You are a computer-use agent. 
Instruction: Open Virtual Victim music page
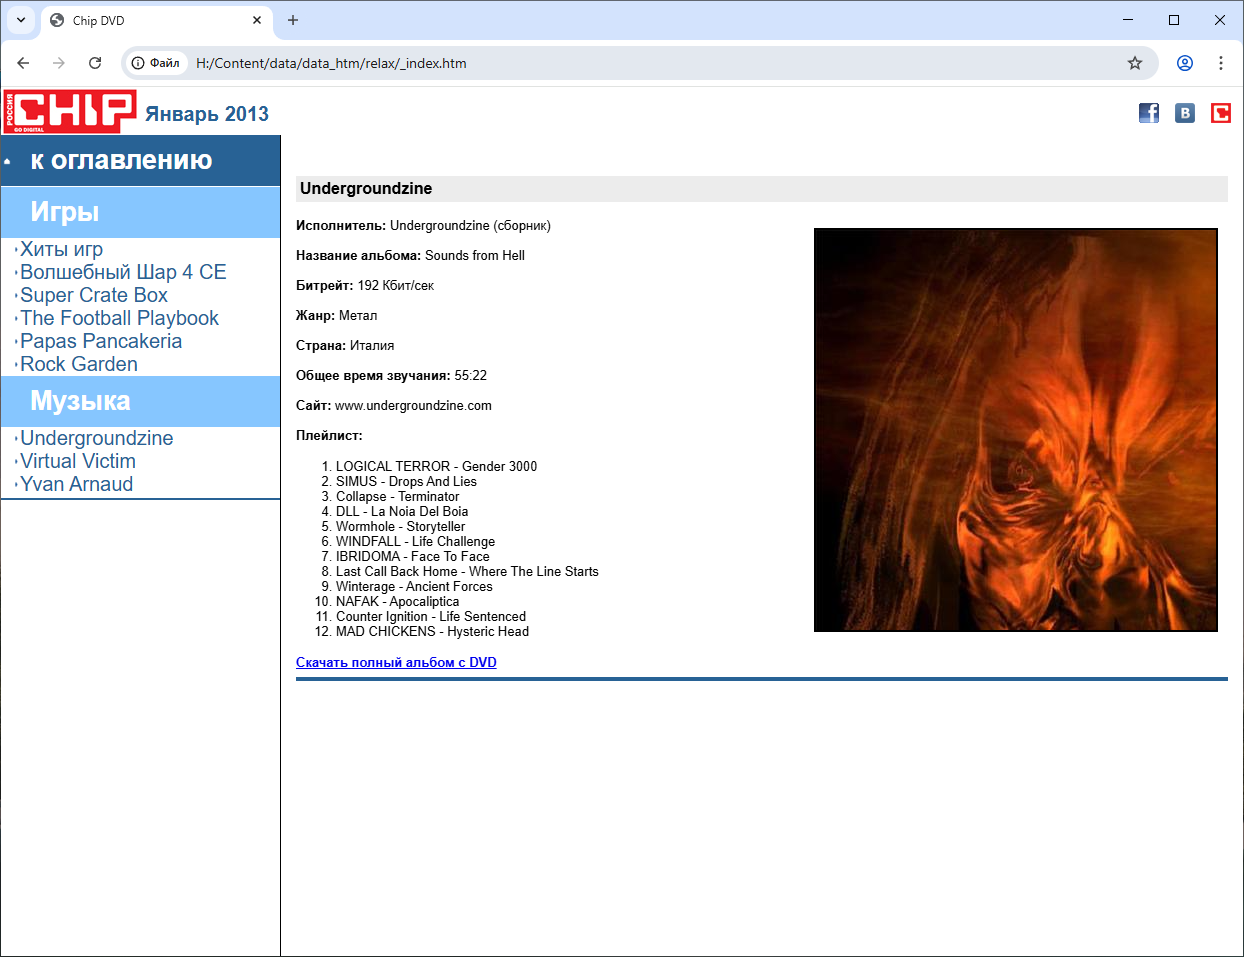pyautogui.click(x=78, y=461)
